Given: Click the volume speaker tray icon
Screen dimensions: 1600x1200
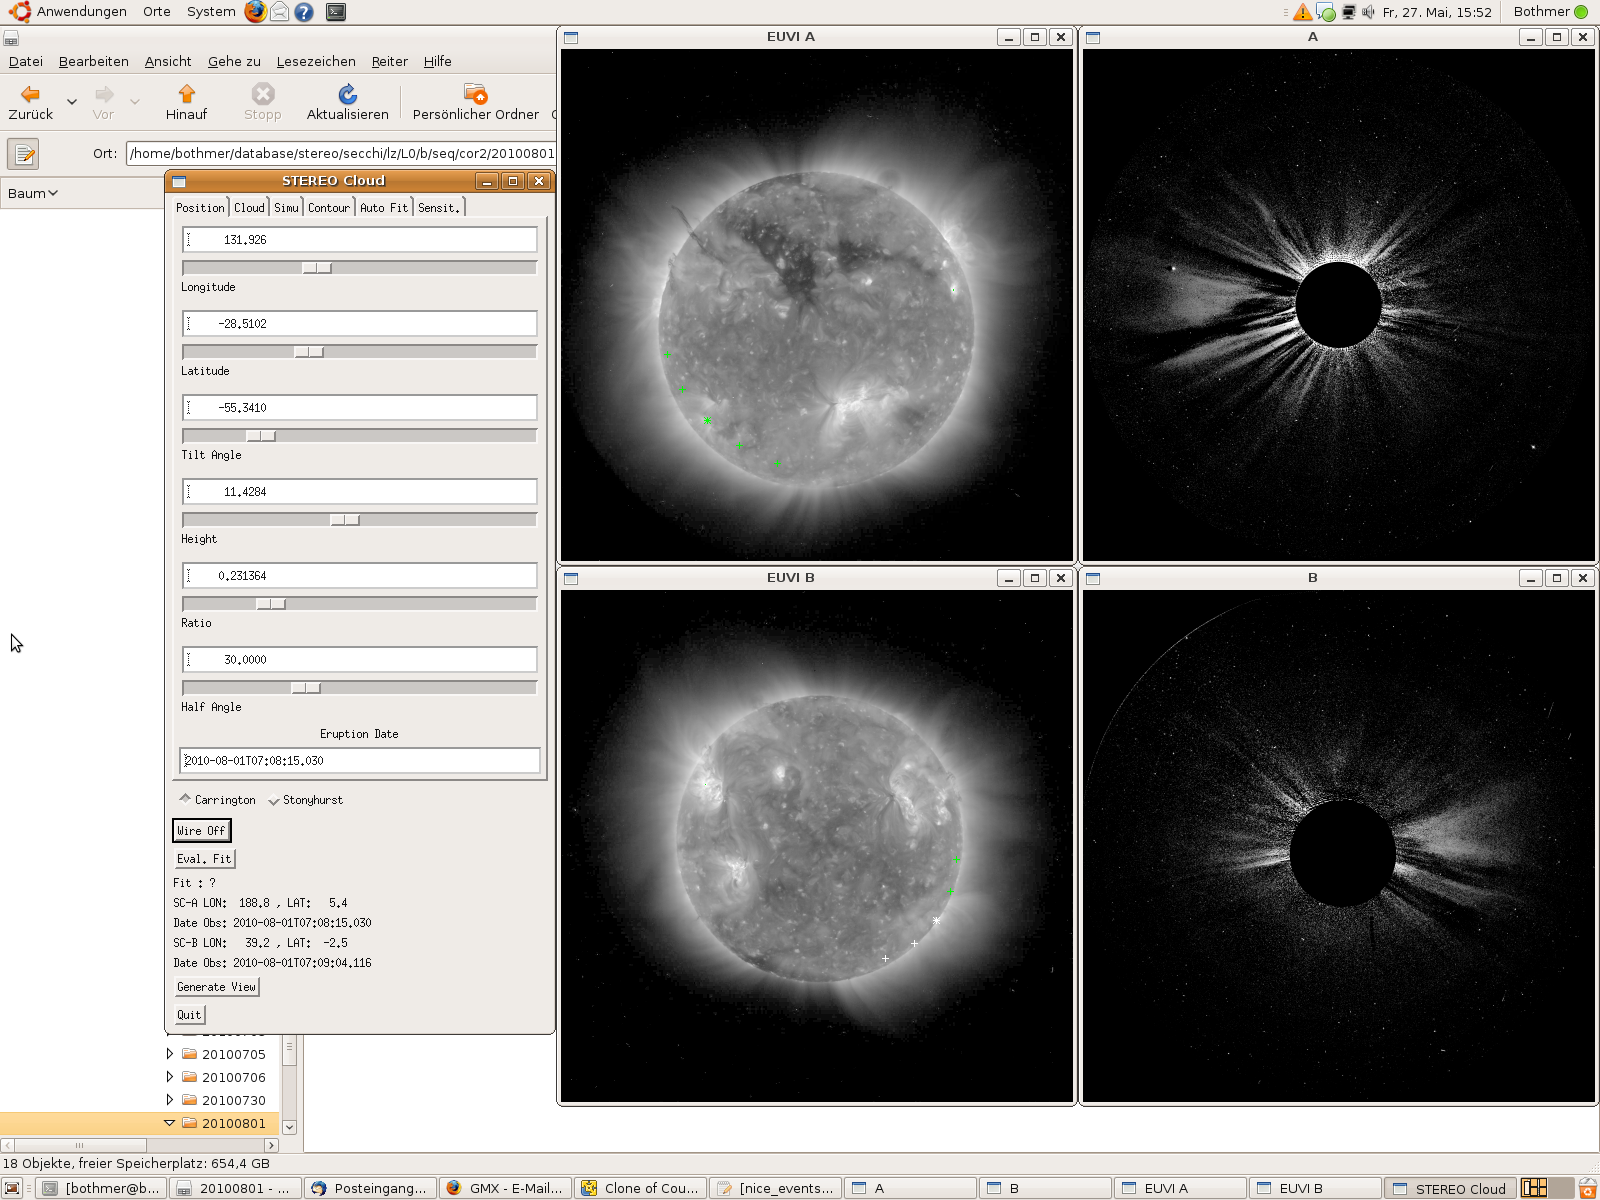Looking at the screenshot, I should tap(1368, 12).
